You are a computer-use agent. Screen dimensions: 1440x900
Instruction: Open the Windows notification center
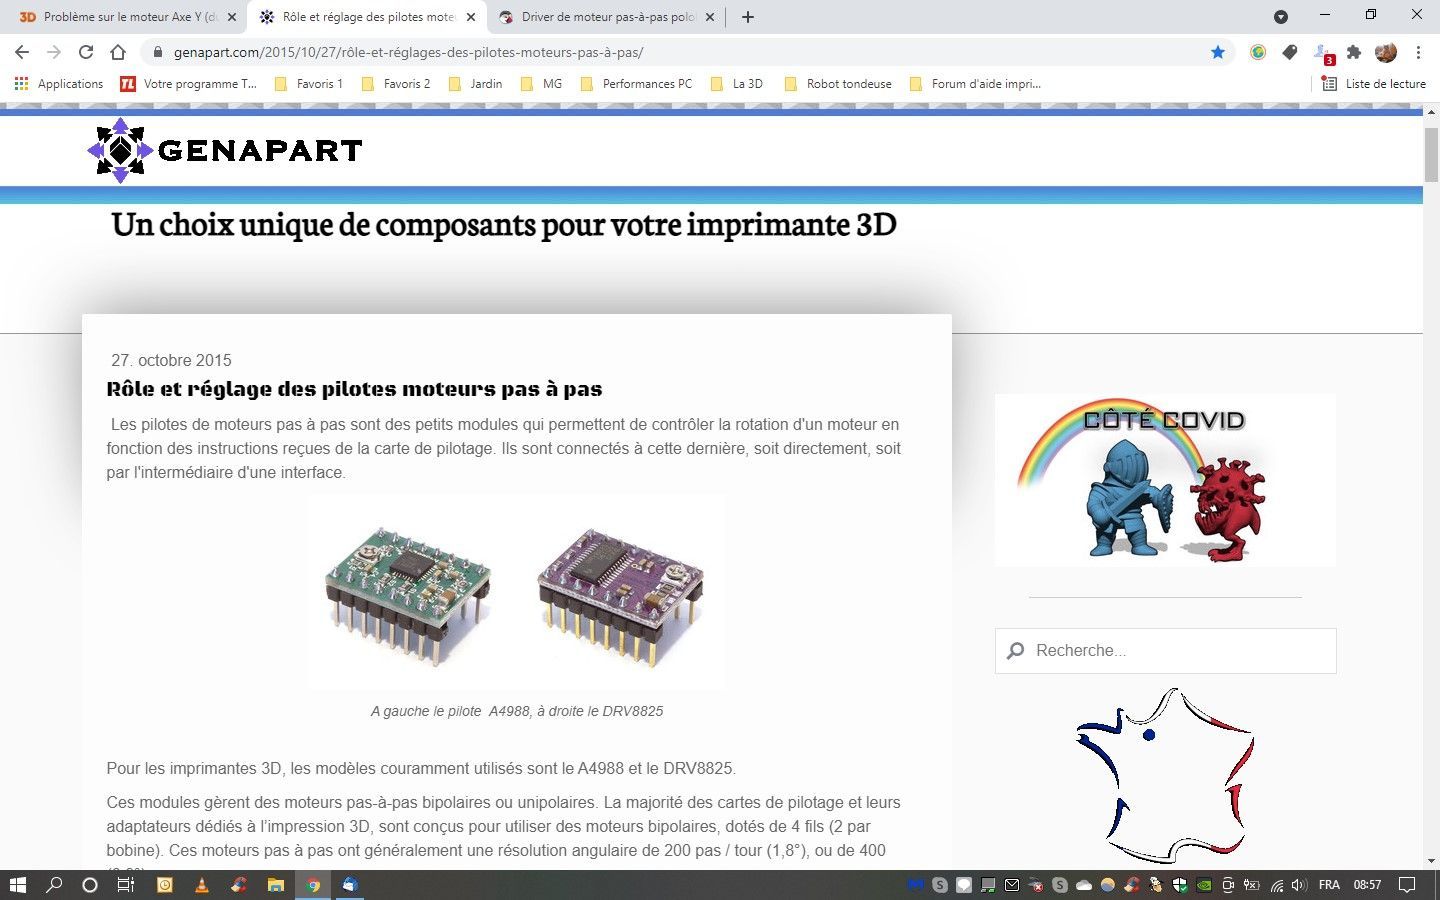(1407, 885)
